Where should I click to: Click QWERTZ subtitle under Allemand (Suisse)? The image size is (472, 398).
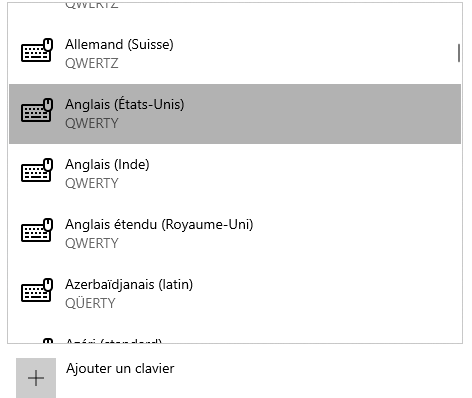tap(92, 63)
